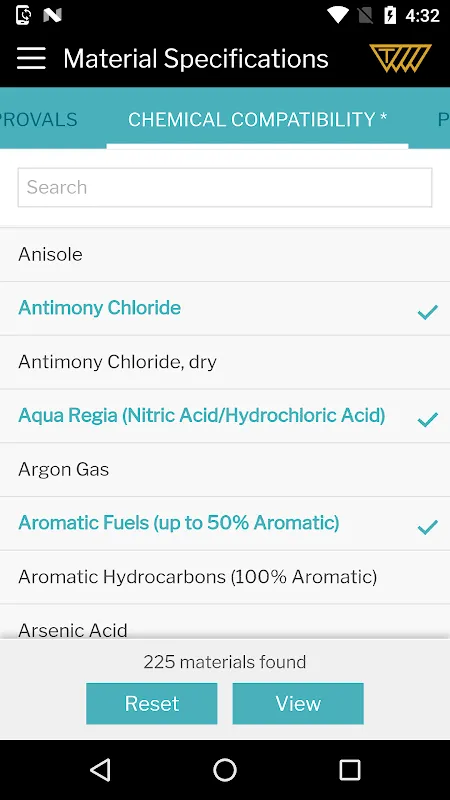This screenshot has width=450, height=800.
Task: Uncheck the Aromatic Fuels checkmark
Action: tap(428, 527)
